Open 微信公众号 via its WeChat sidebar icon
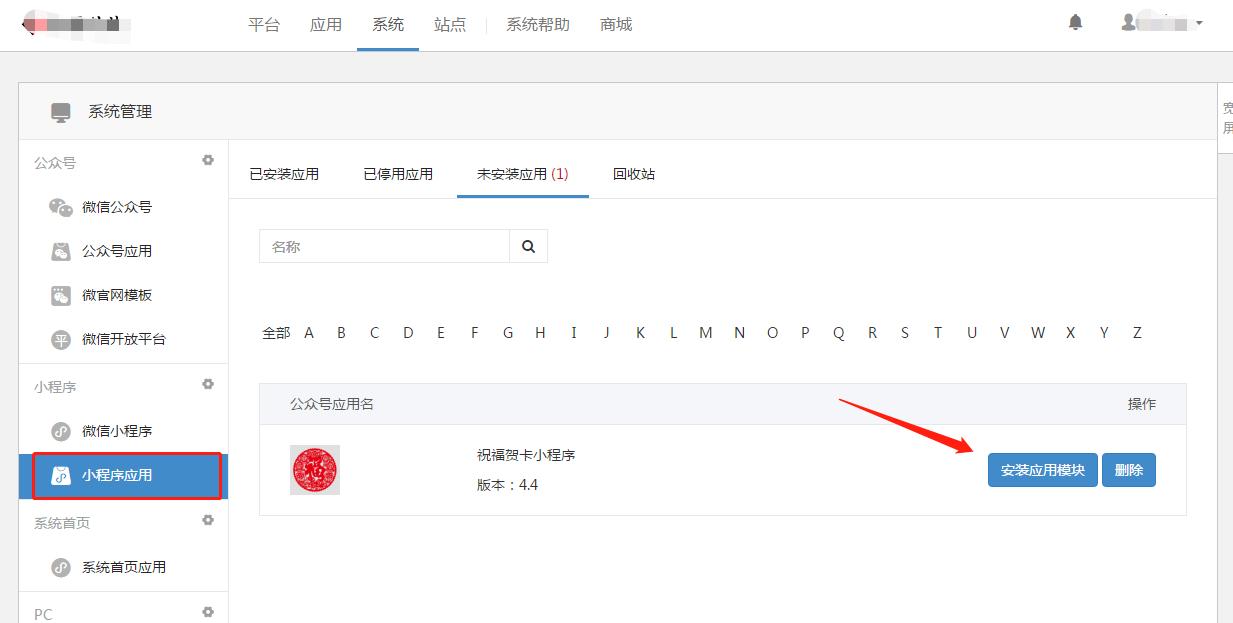 [62, 207]
